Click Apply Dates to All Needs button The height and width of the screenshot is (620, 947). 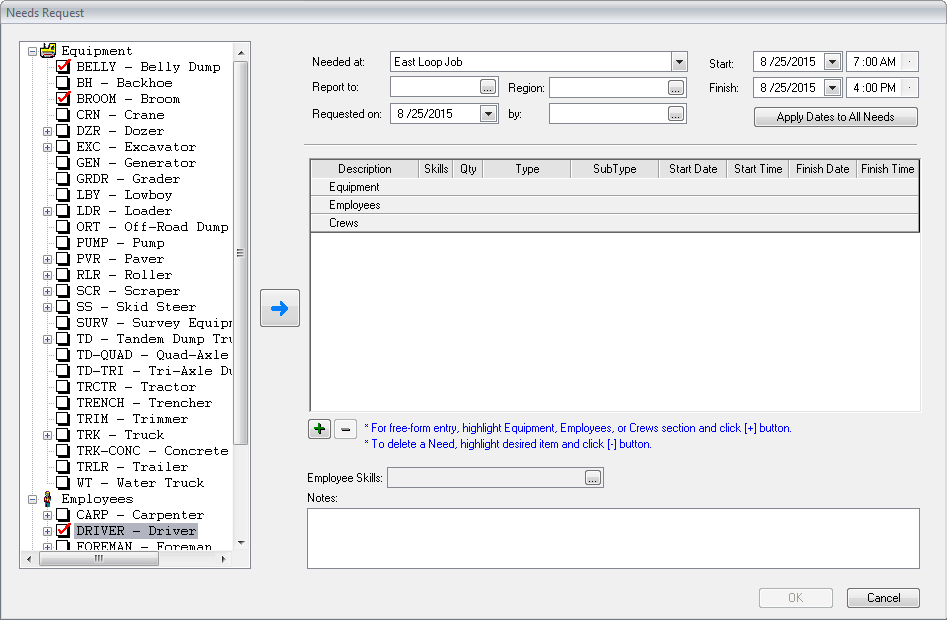pos(836,117)
